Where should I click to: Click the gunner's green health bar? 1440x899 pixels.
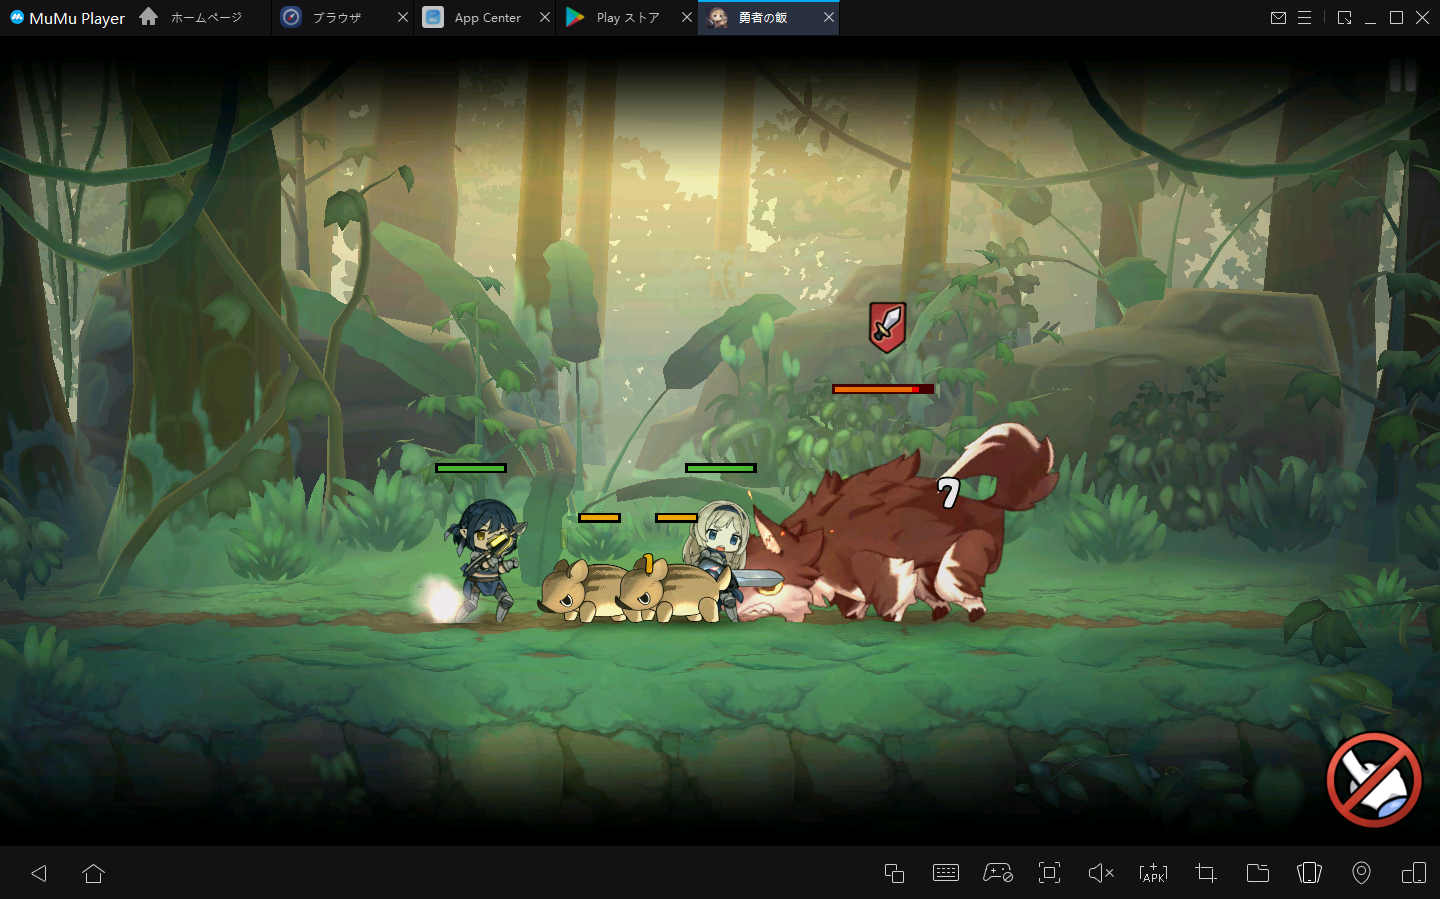pos(471,468)
